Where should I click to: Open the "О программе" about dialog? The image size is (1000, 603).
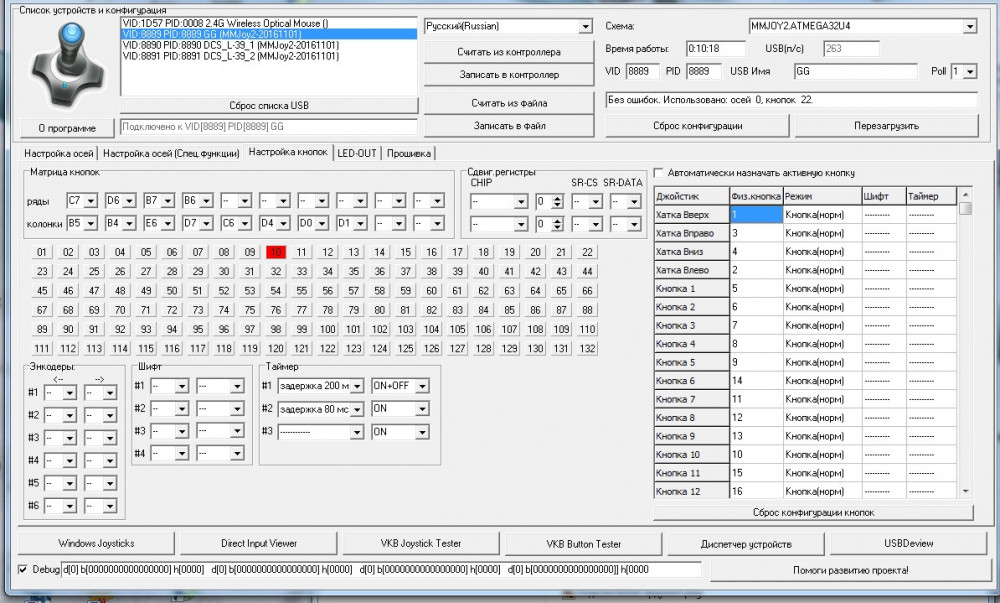[x=67, y=128]
